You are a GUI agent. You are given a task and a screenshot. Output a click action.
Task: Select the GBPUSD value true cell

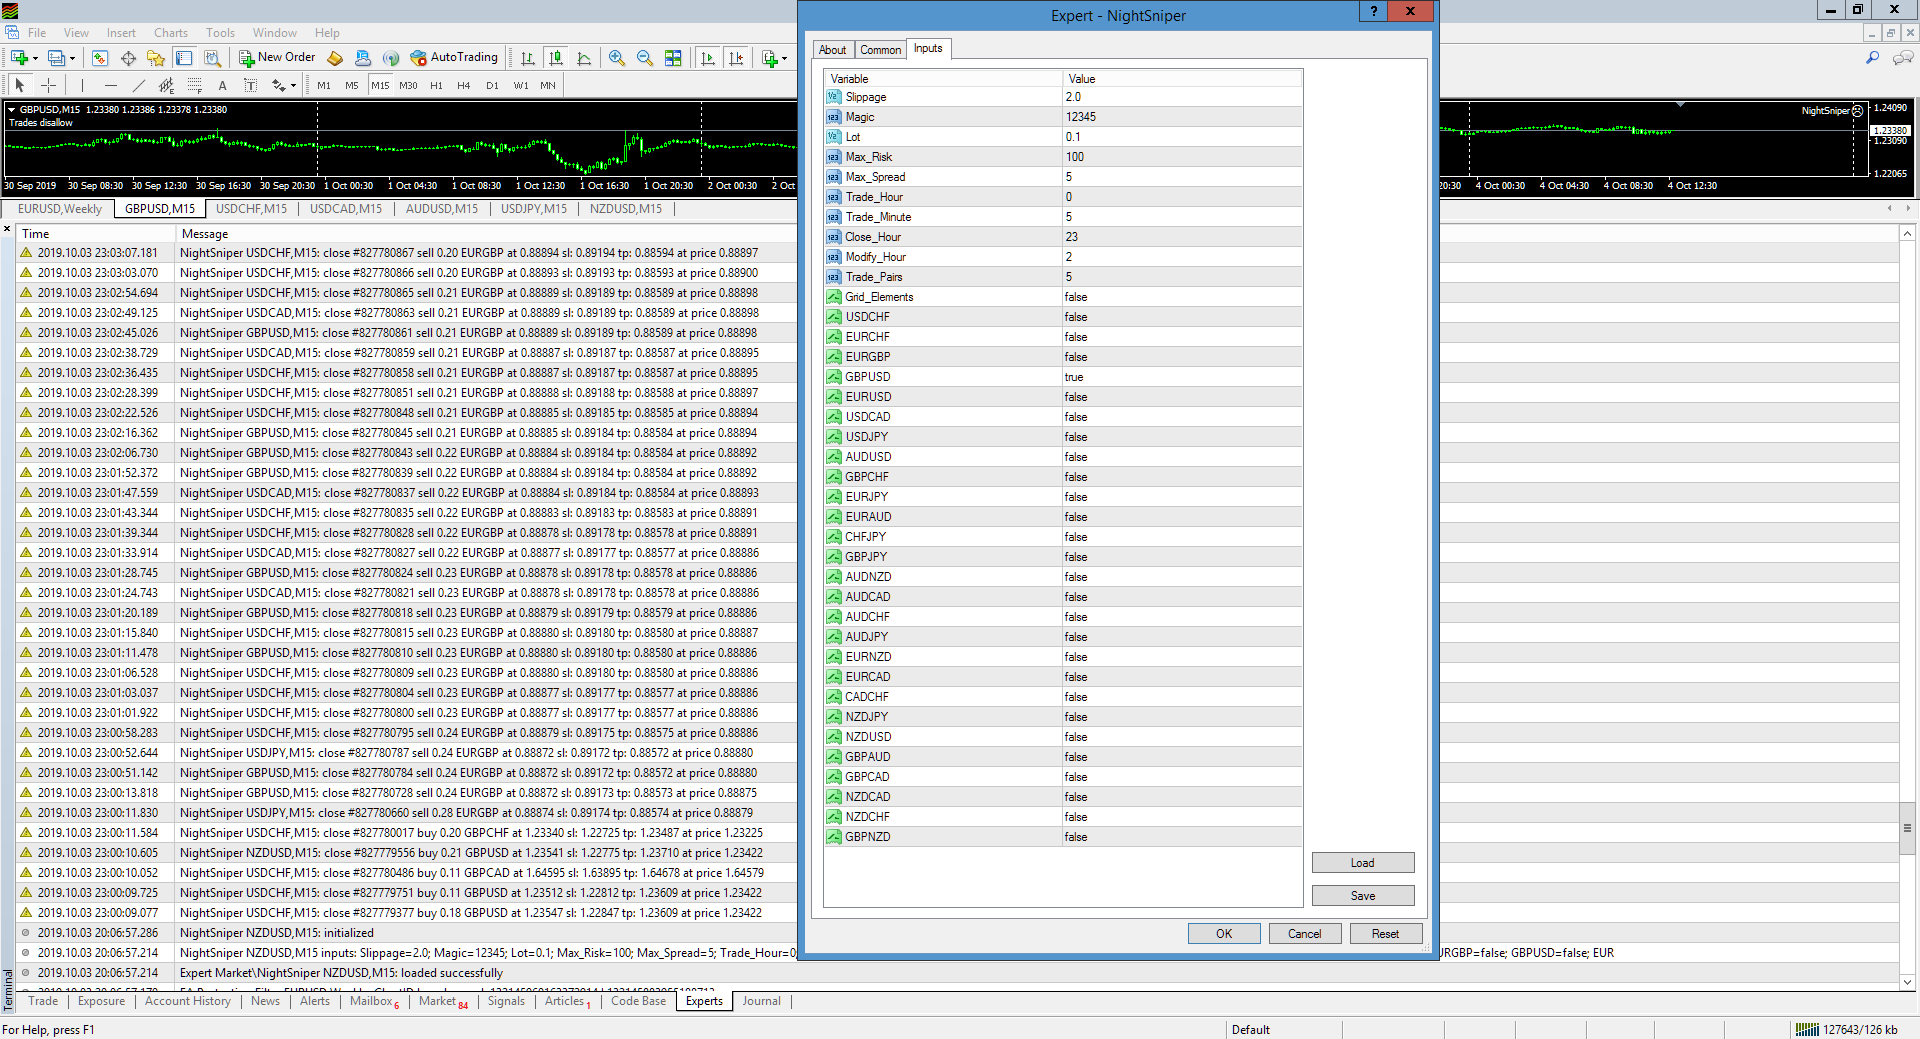pyautogui.click(x=1182, y=377)
